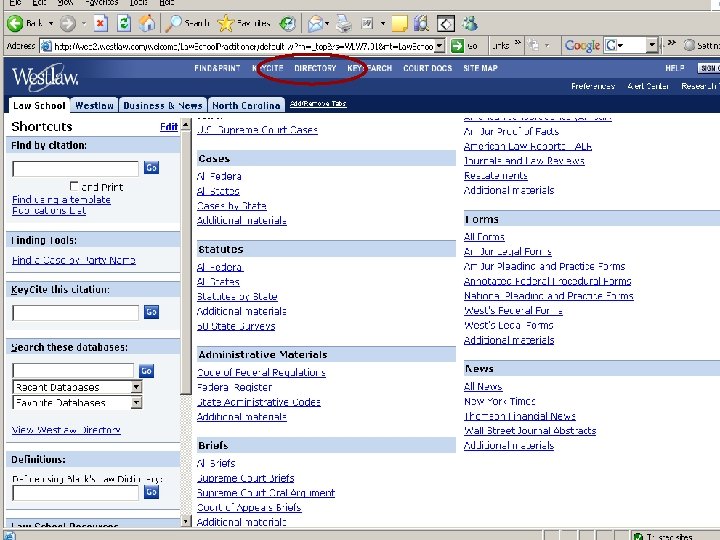Expand the Links toolbar chevron
Viewport: 720px width, 540px height.
(518, 44)
